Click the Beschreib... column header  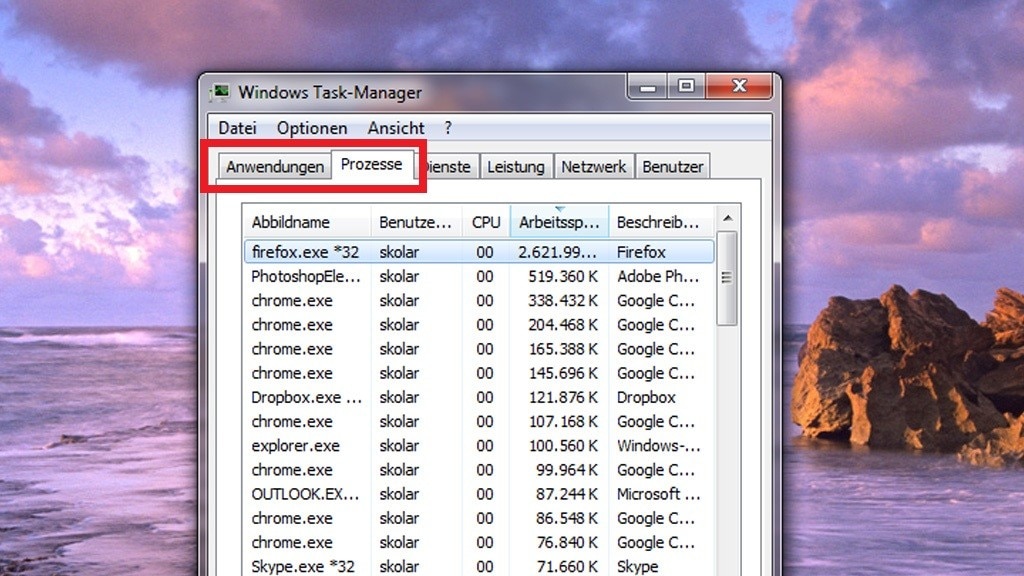656,221
